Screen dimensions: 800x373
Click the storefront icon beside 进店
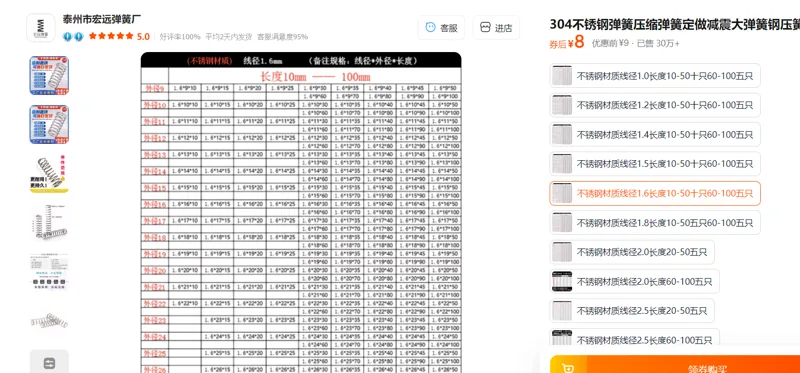(485, 28)
